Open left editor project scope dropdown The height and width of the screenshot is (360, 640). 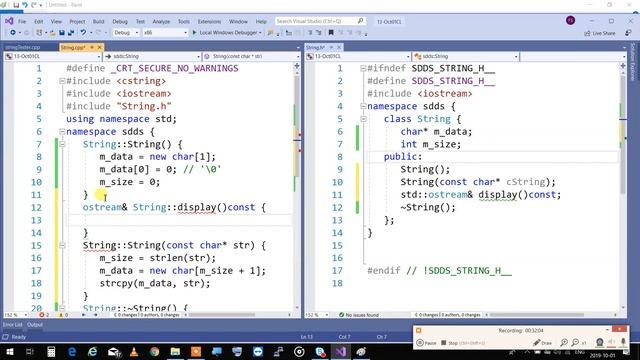pos(53,56)
